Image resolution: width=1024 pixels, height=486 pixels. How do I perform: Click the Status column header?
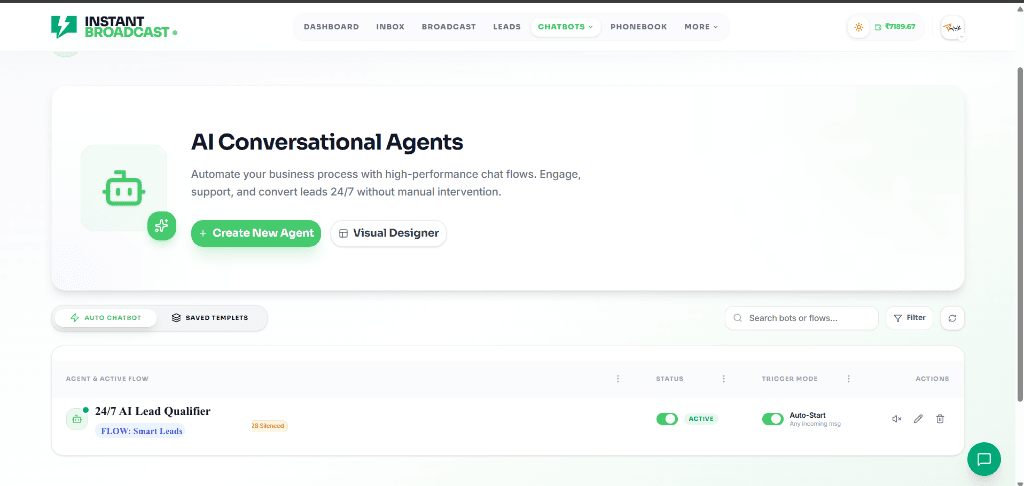point(669,379)
